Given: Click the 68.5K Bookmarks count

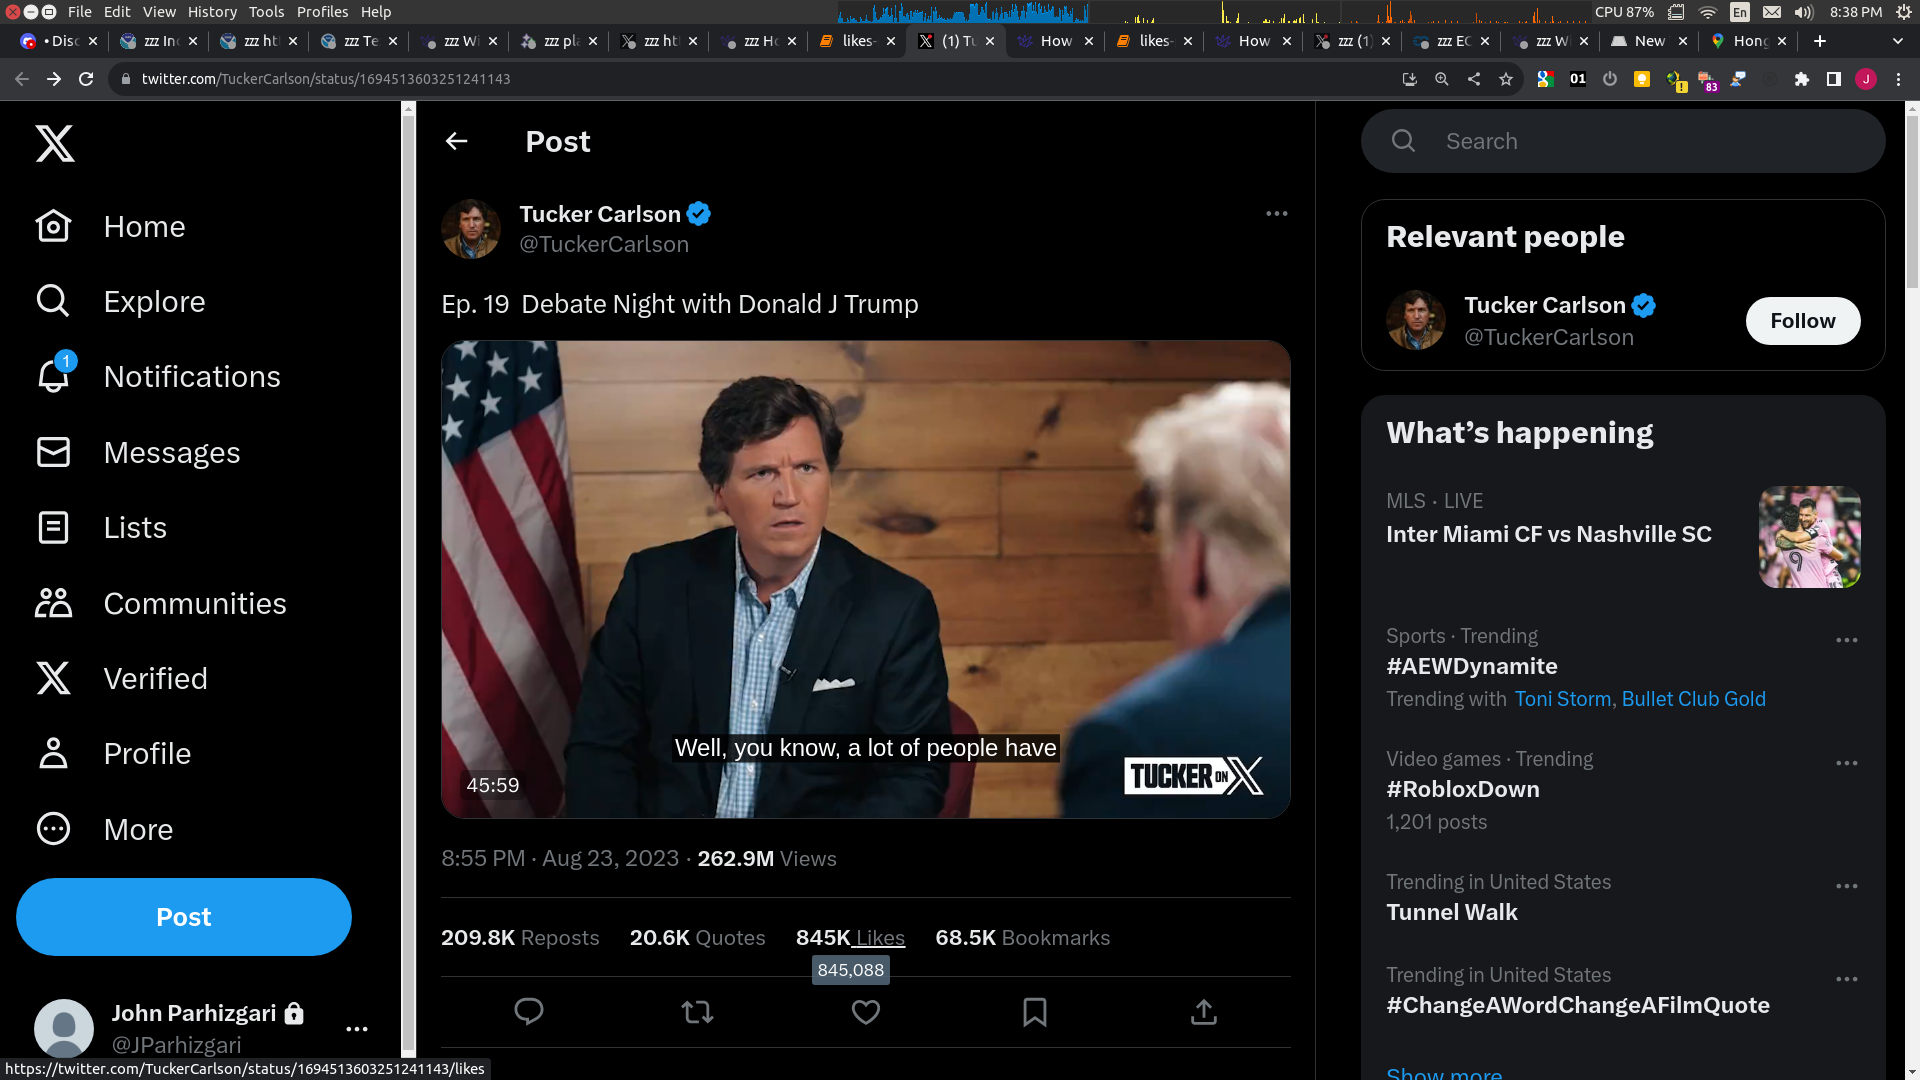Looking at the screenshot, I should 1022,938.
